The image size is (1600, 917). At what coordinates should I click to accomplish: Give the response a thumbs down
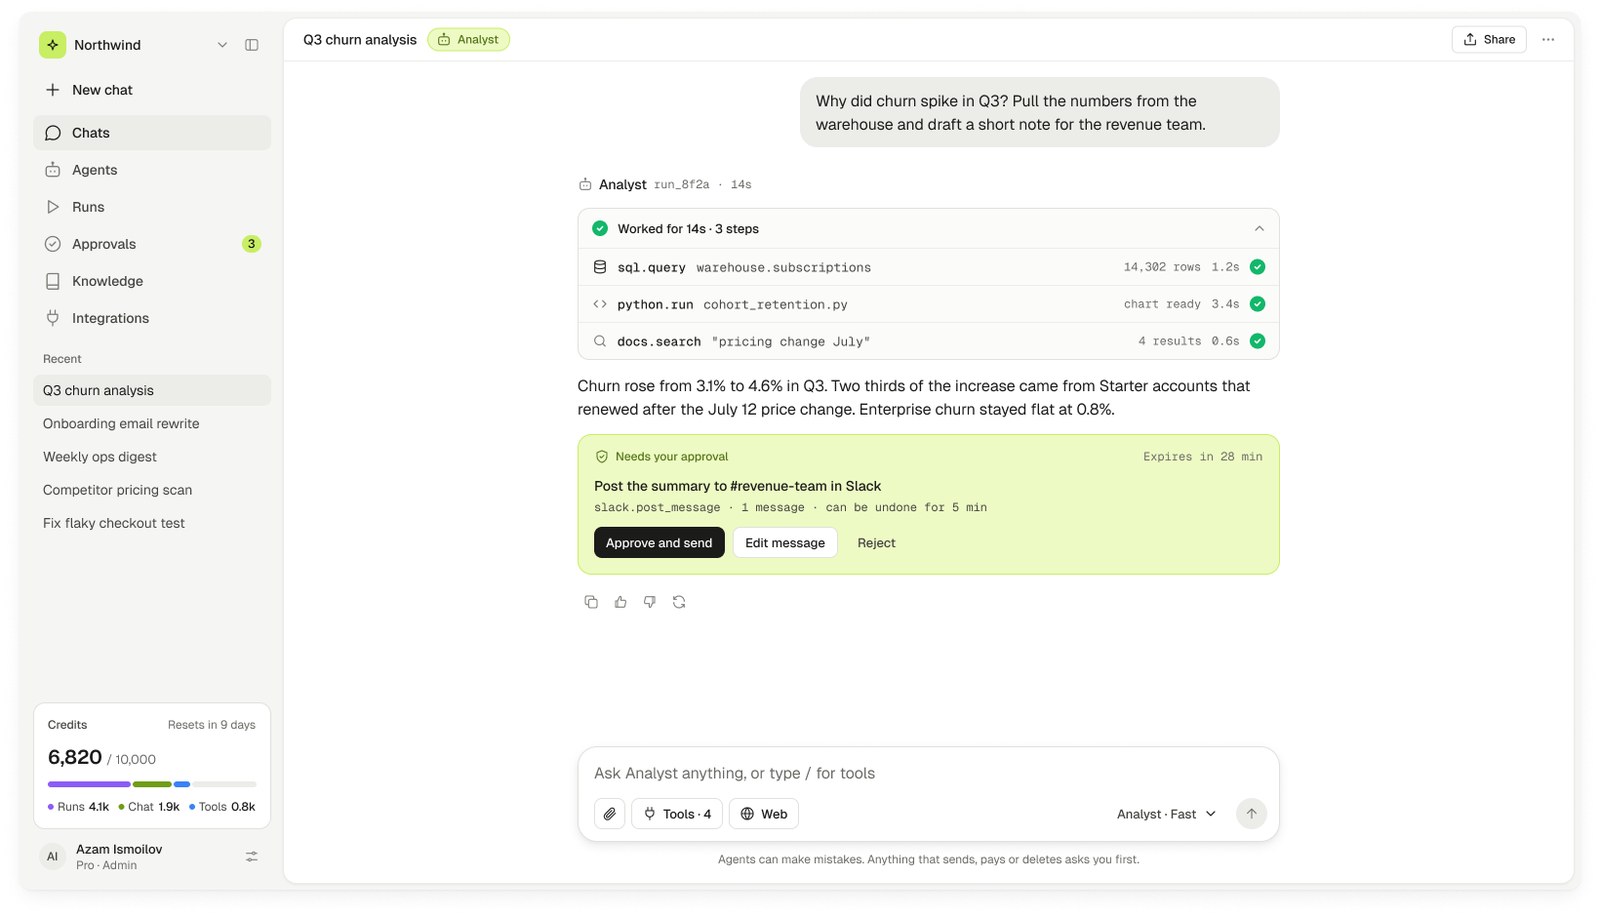pos(650,602)
